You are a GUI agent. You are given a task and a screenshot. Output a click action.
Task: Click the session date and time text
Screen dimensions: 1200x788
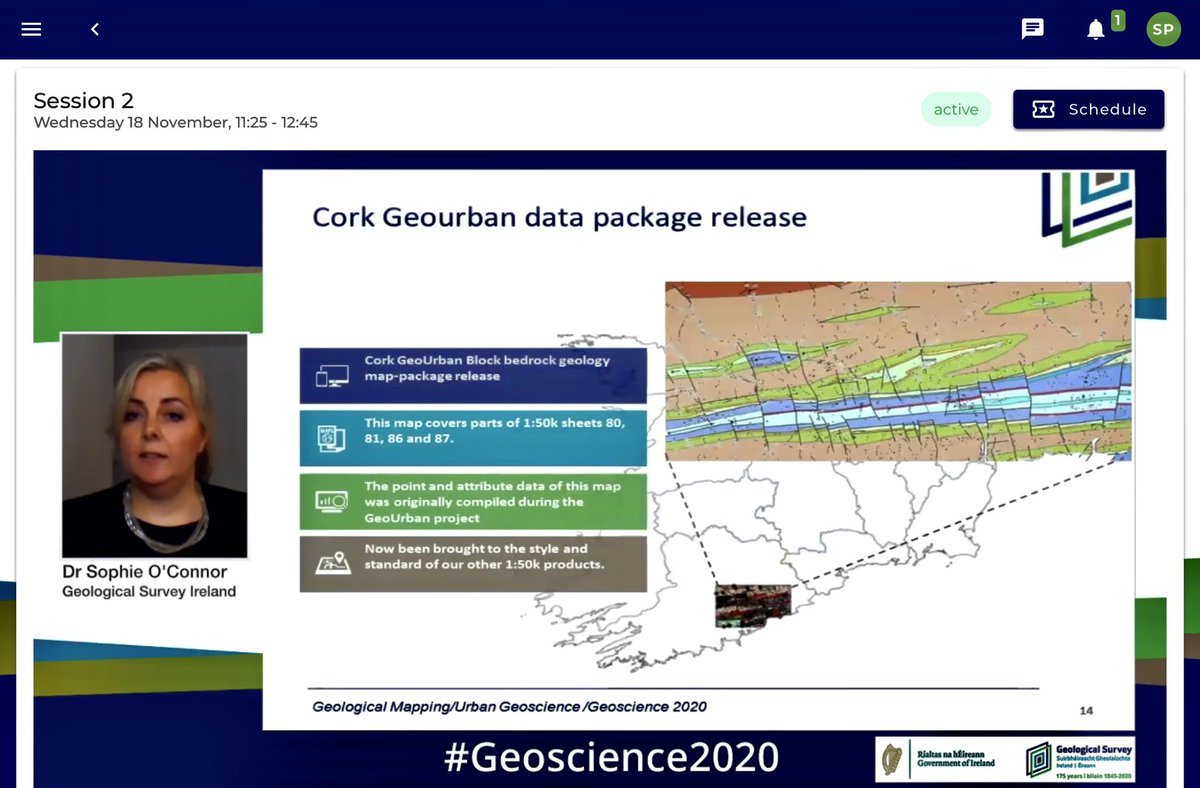point(176,123)
